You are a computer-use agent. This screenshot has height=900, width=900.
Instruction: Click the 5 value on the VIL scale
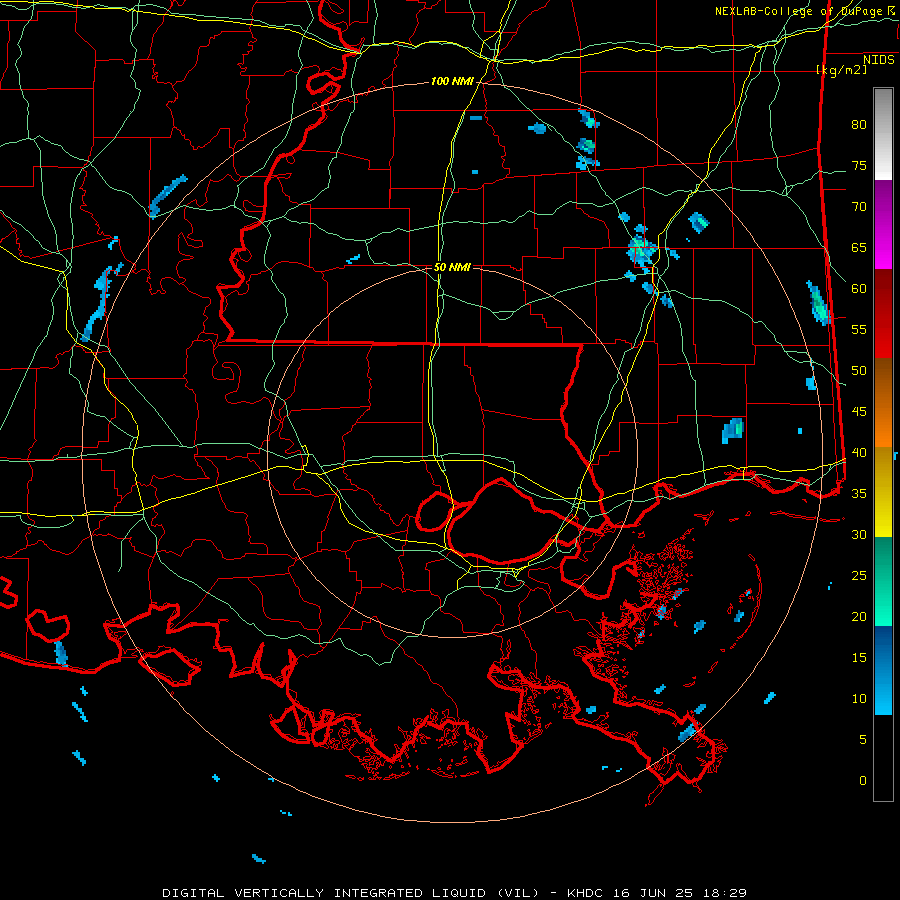tap(863, 740)
